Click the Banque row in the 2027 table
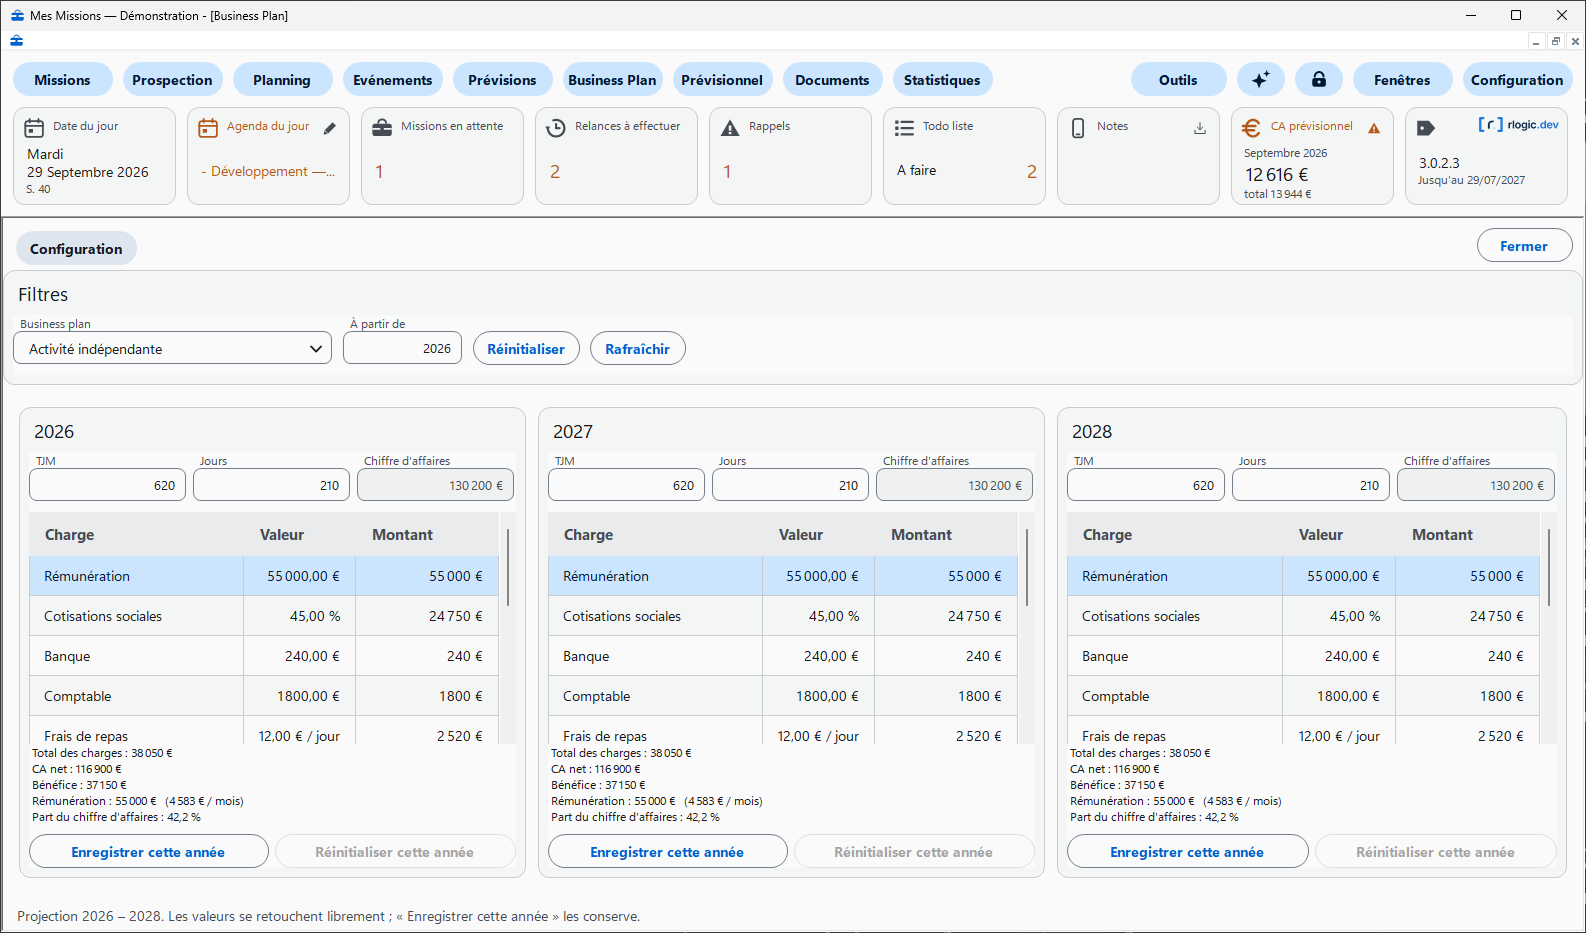Image resolution: width=1586 pixels, height=933 pixels. pos(783,656)
